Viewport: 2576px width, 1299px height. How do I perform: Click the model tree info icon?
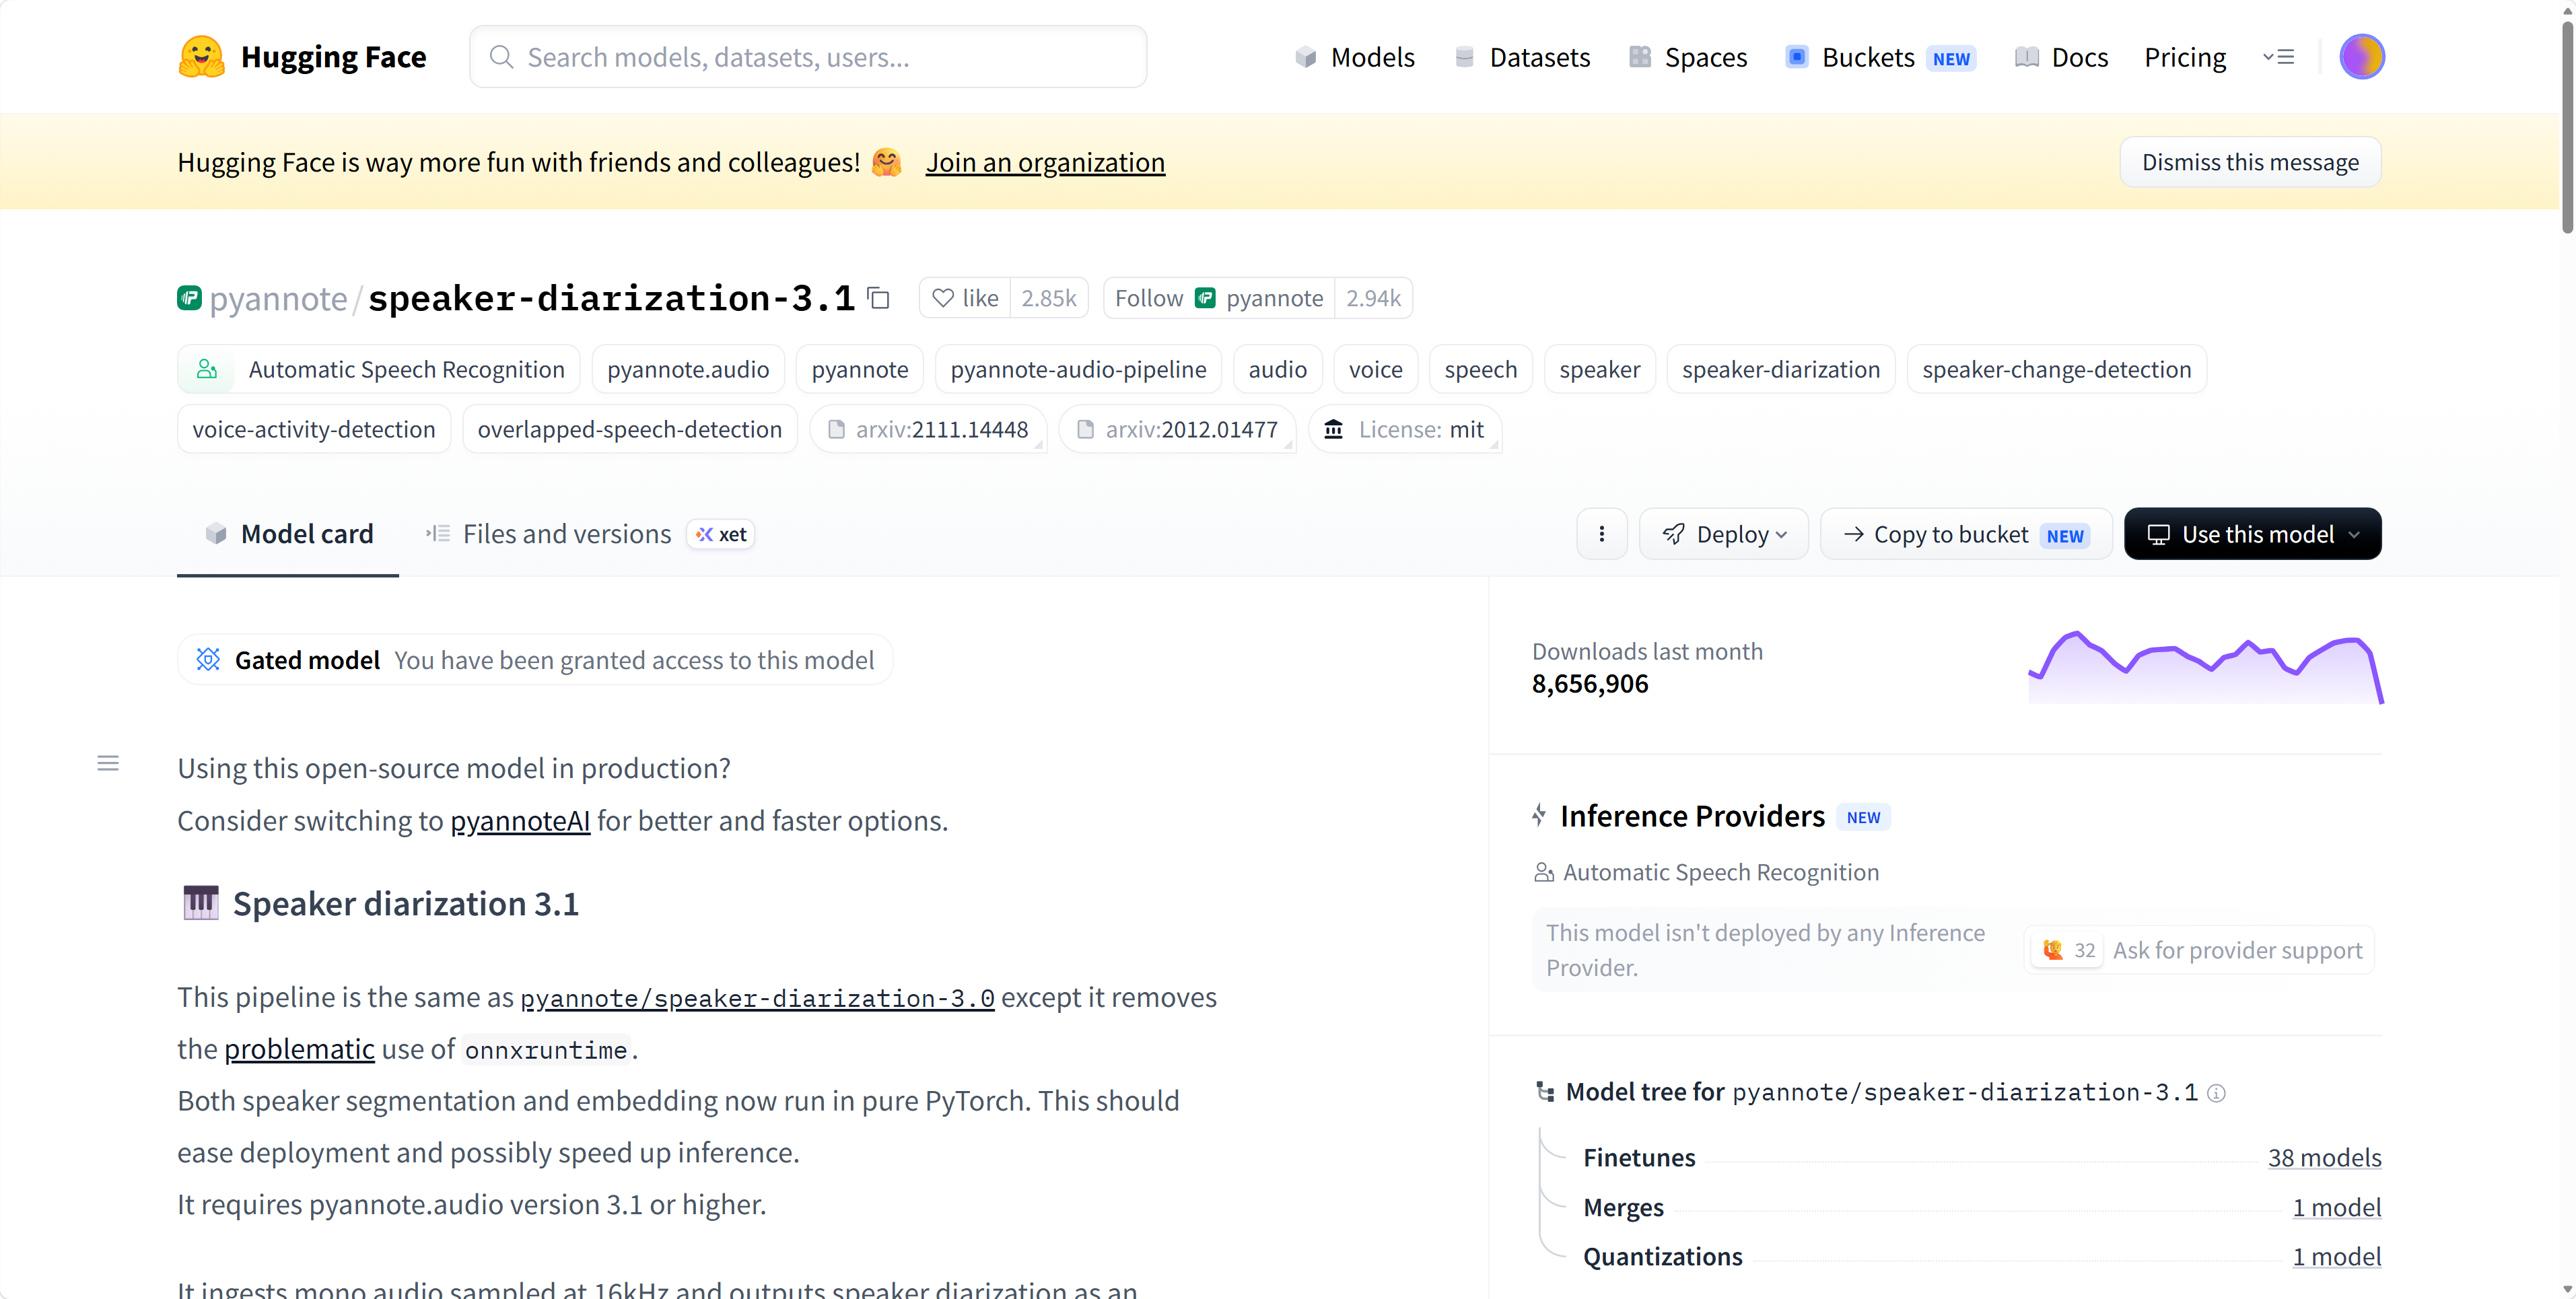coord(2216,1093)
